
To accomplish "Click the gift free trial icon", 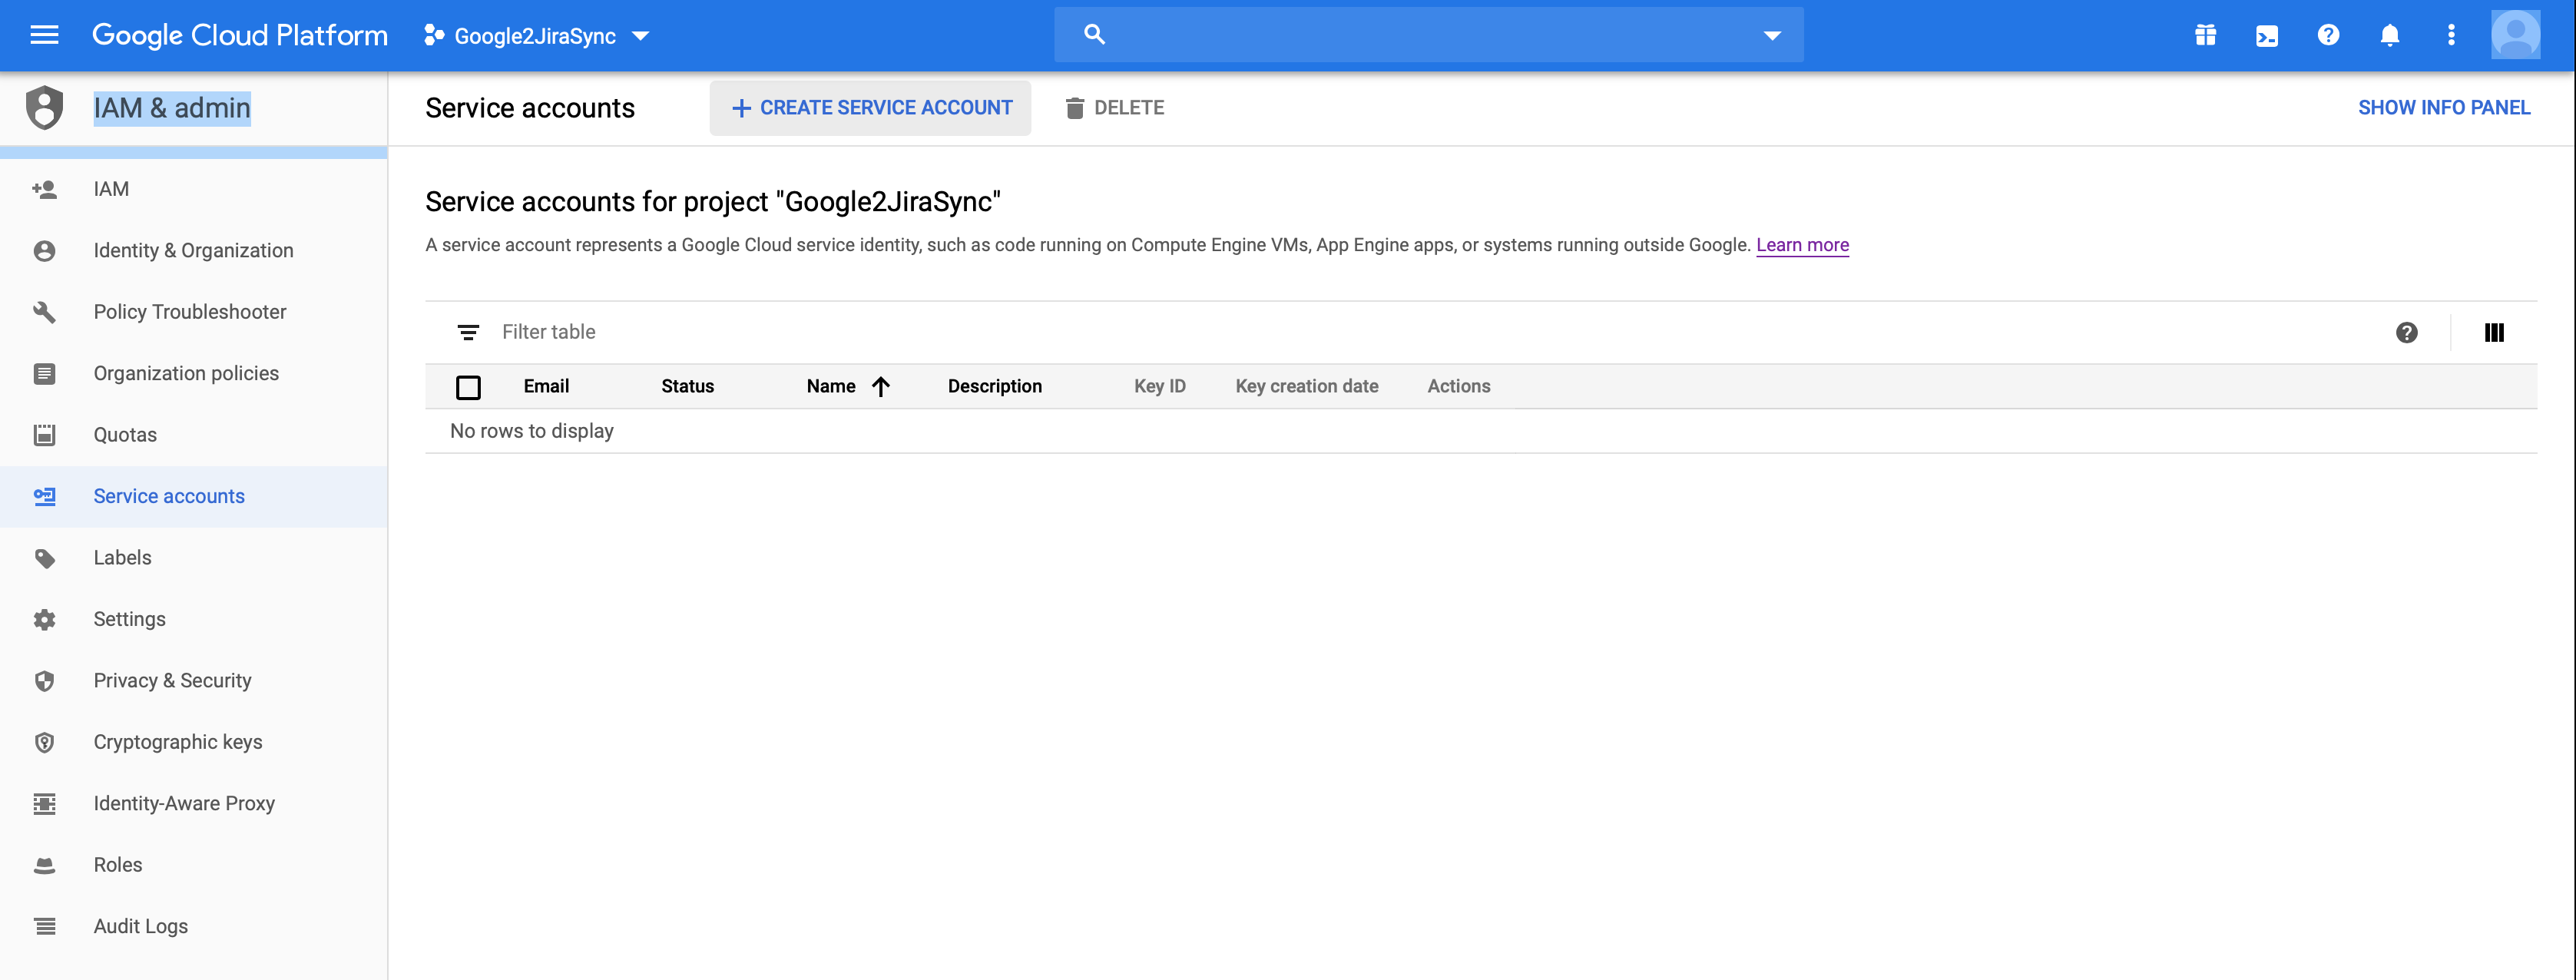I will click(2205, 36).
